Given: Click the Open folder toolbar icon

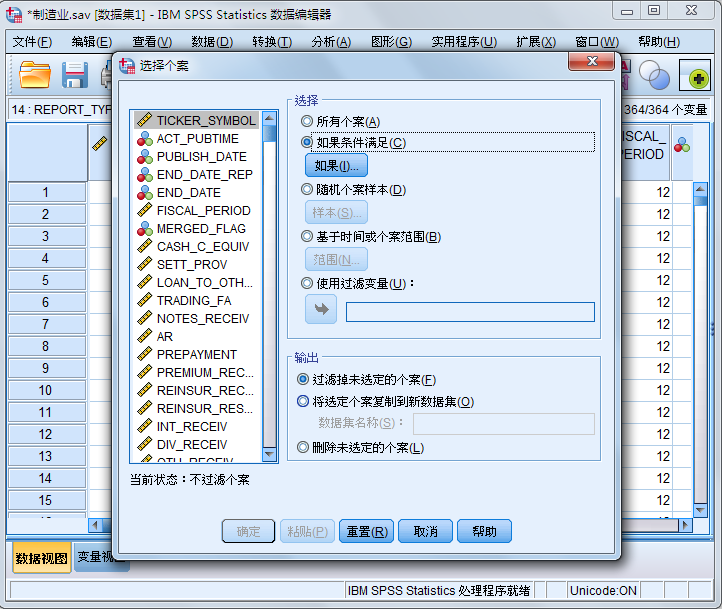Looking at the screenshot, I should click(35, 75).
